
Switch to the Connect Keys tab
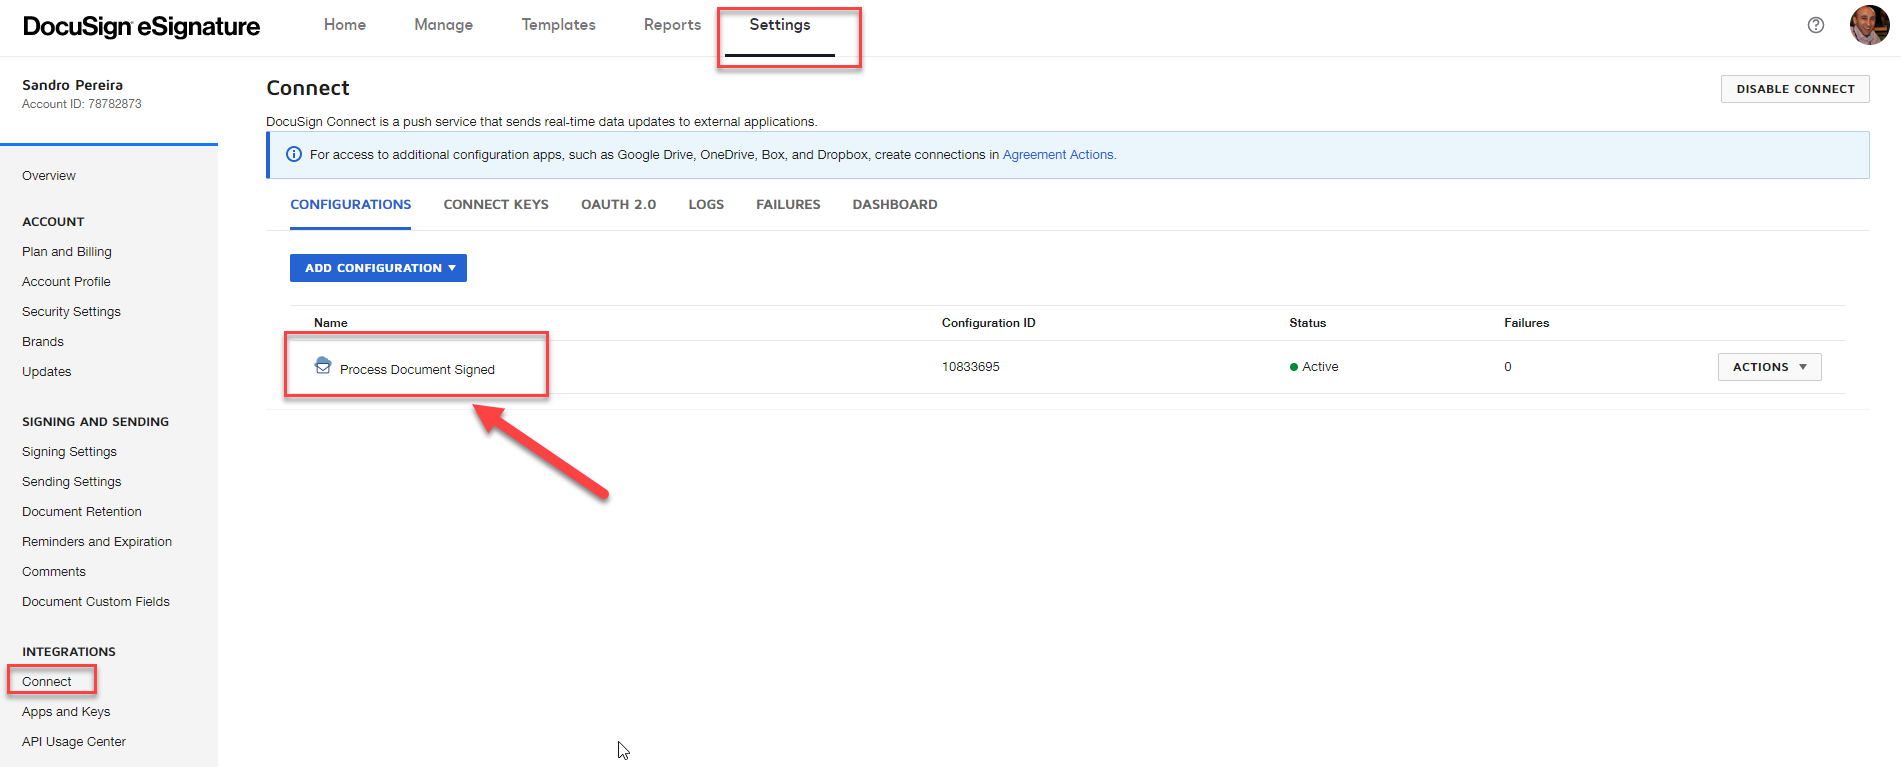point(496,205)
